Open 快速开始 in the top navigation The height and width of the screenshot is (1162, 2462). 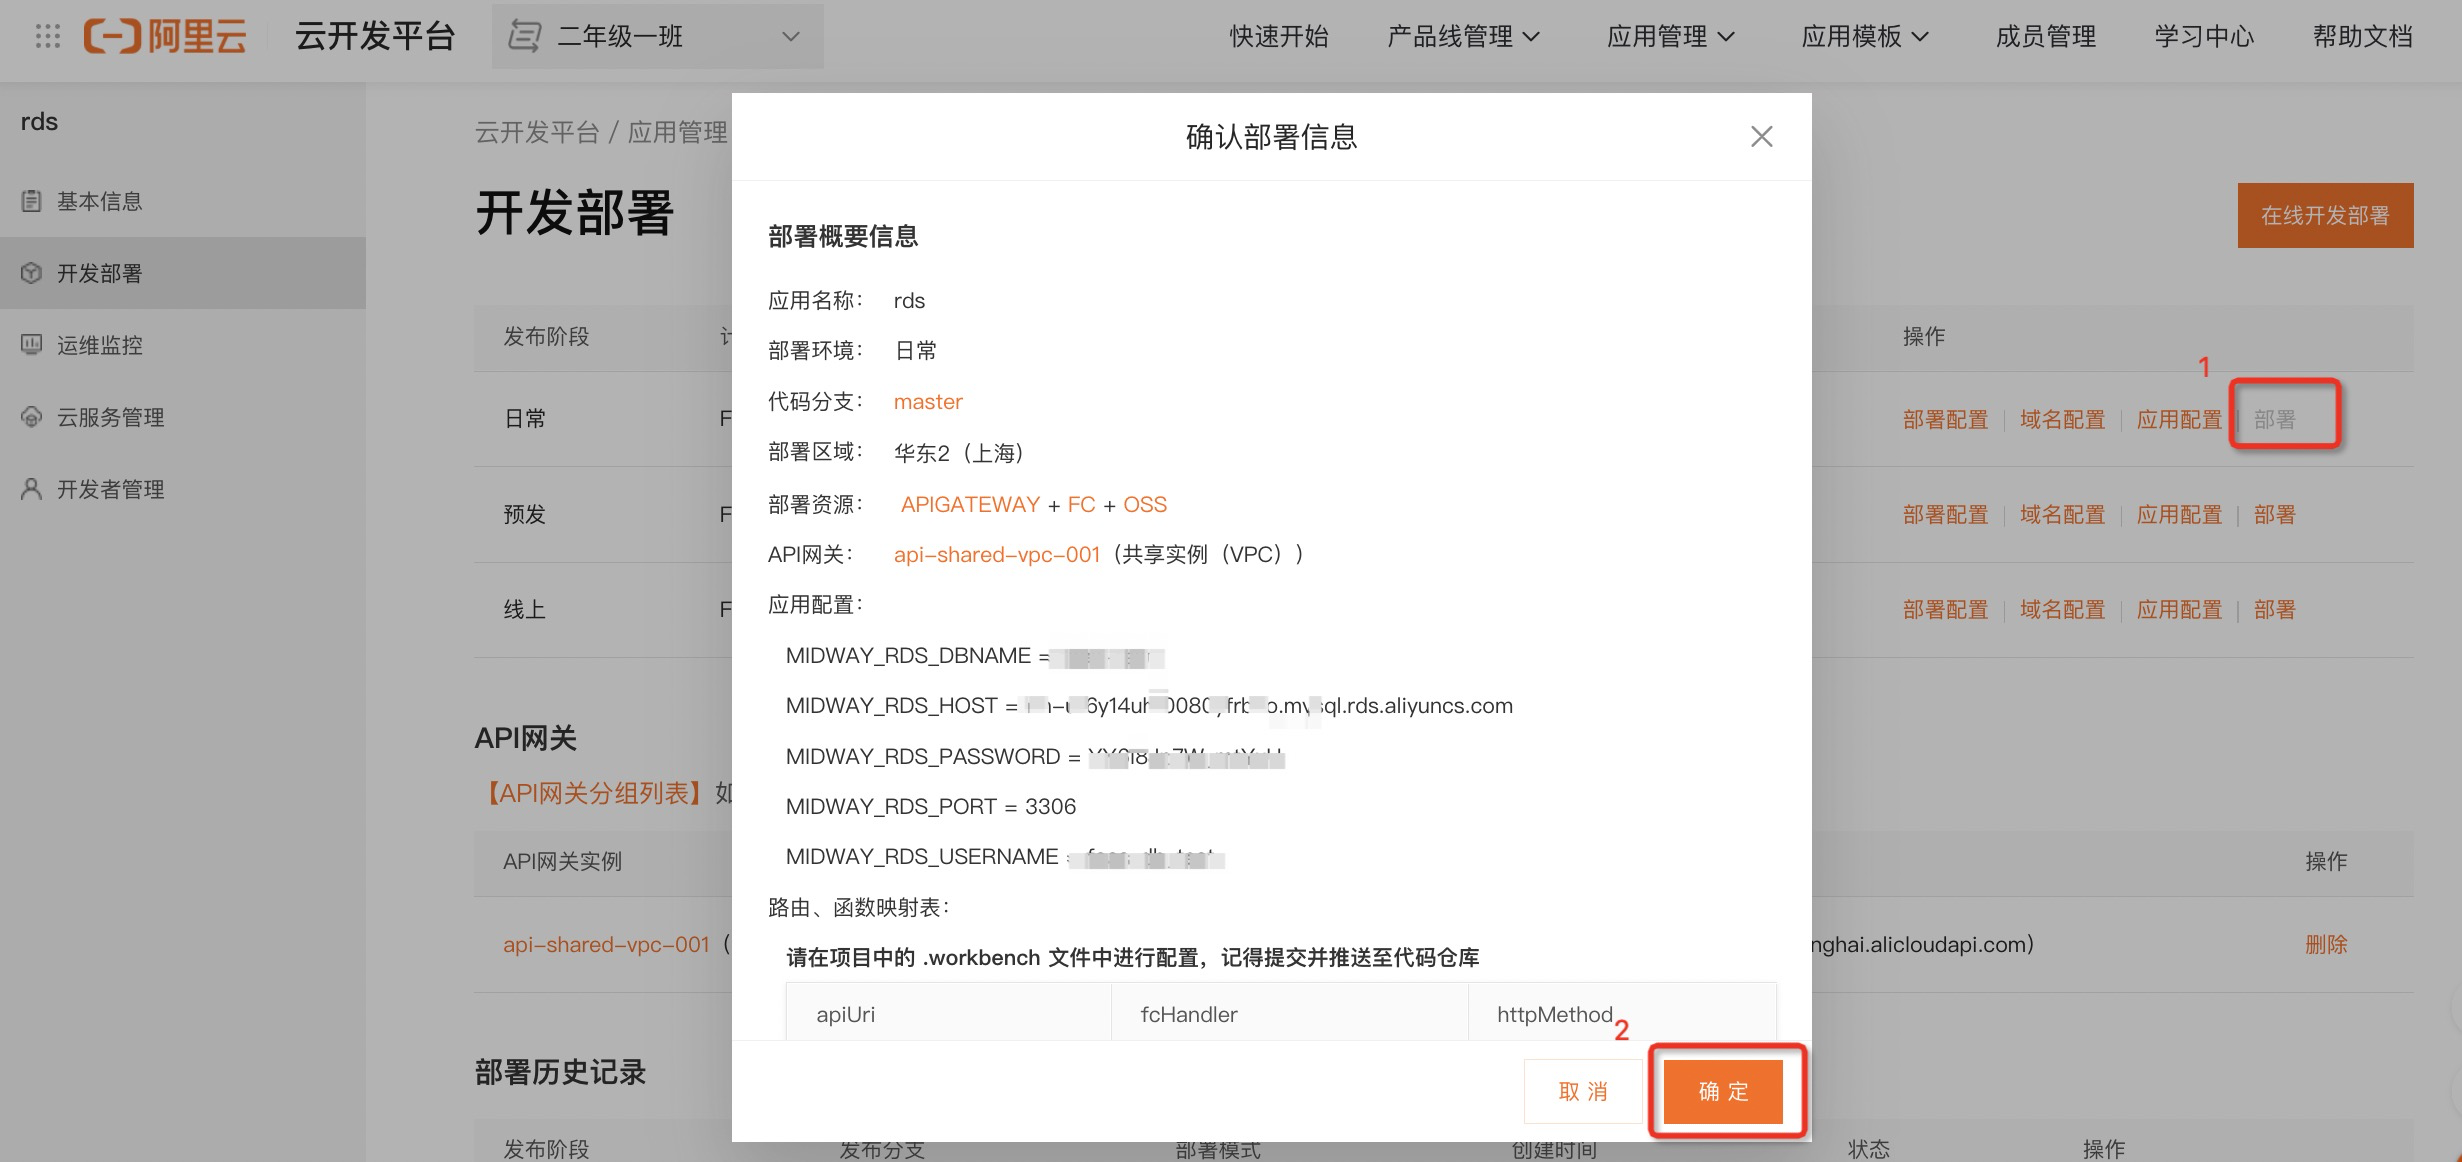tap(1279, 37)
